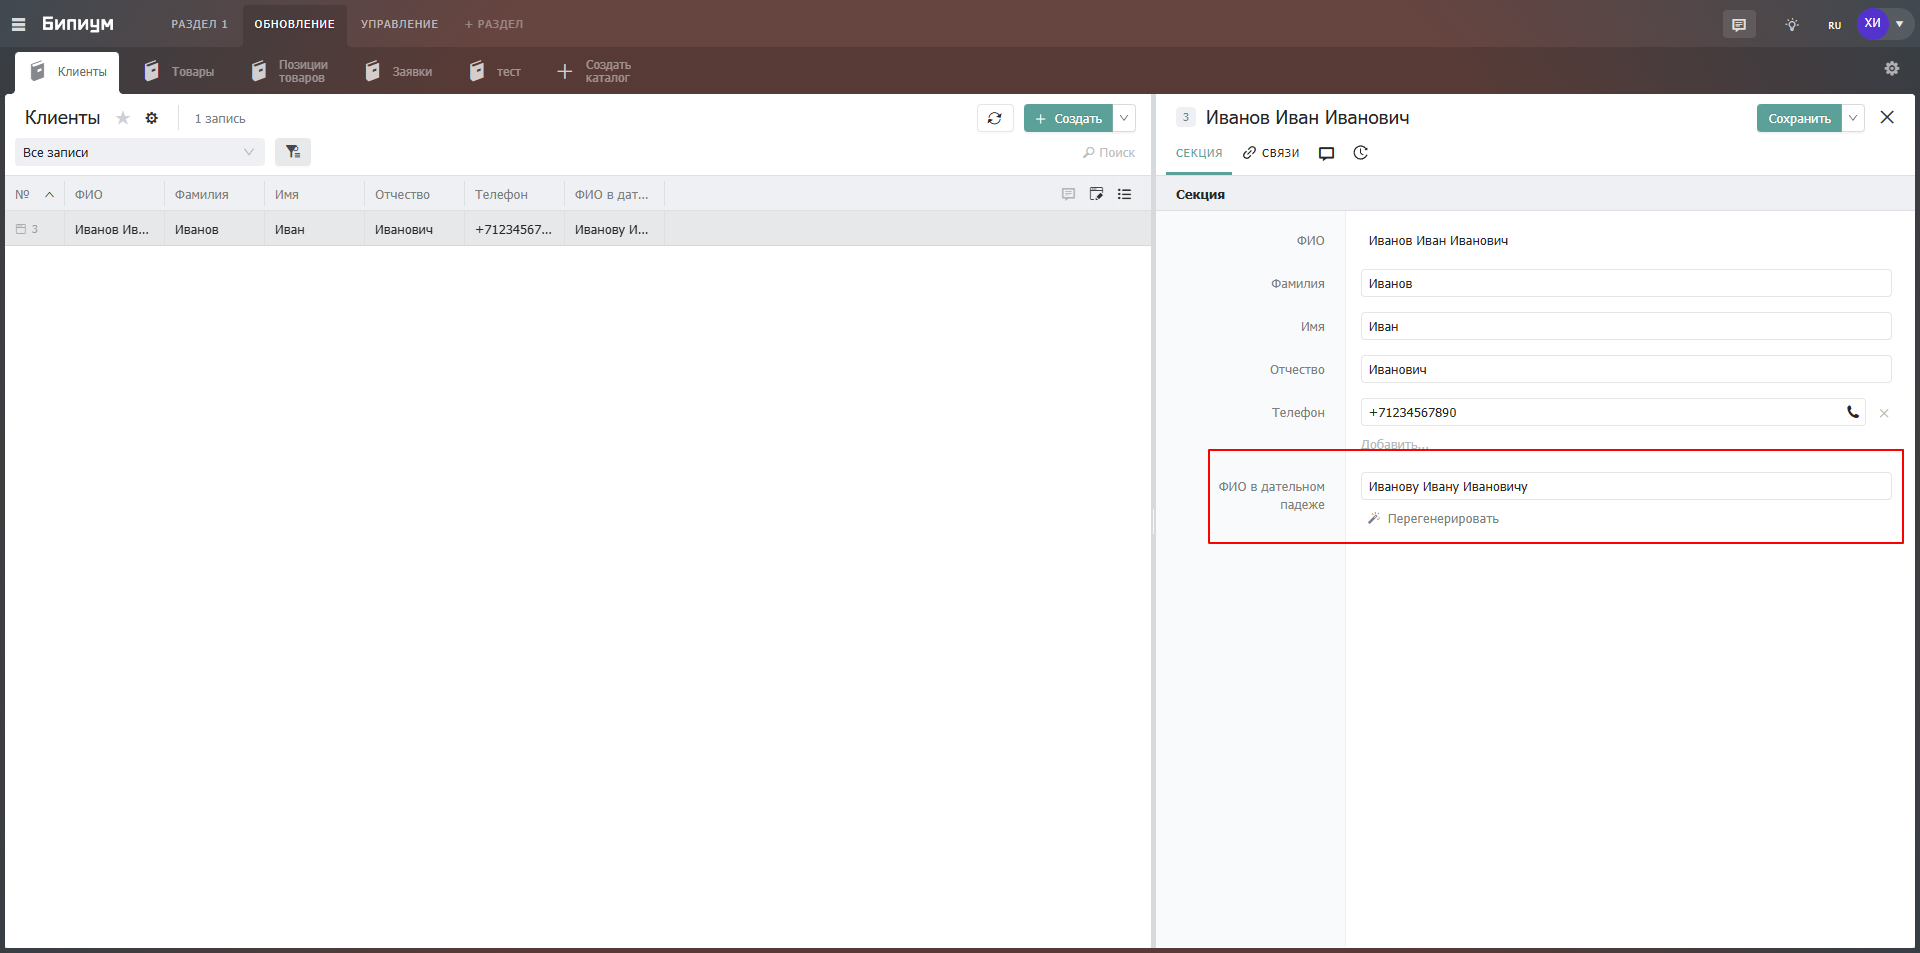This screenshot has width=1920, height=953.
Task: Switch to the Товары catalog tab
Action: [x=180, y=72]
